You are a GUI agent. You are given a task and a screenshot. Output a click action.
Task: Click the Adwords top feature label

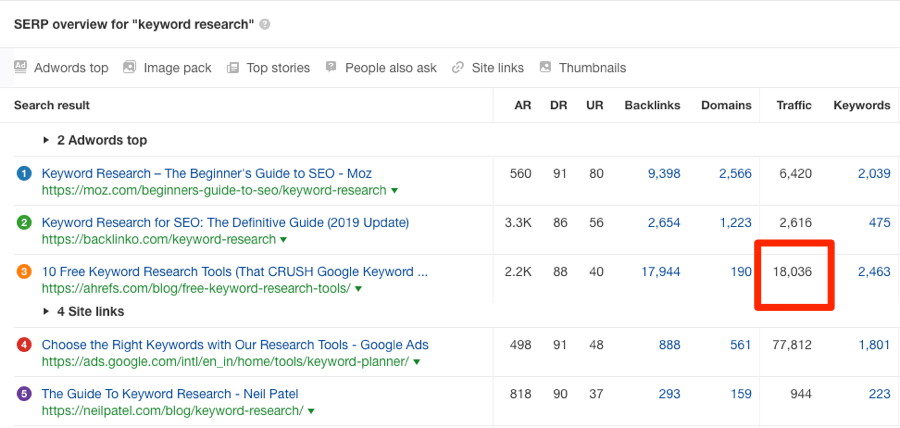71,68
